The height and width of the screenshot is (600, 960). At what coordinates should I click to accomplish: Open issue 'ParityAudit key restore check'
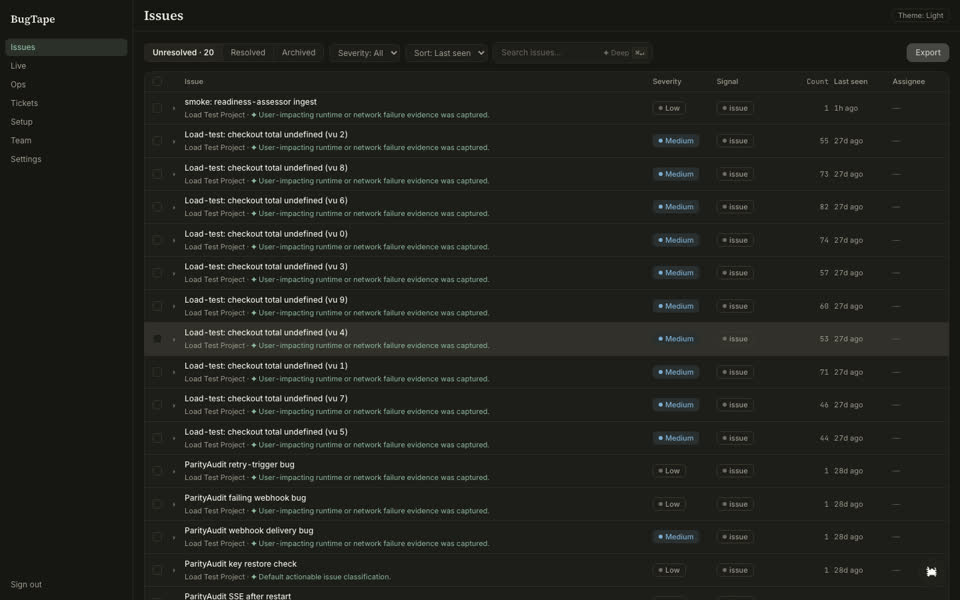(x=241, y=564)
